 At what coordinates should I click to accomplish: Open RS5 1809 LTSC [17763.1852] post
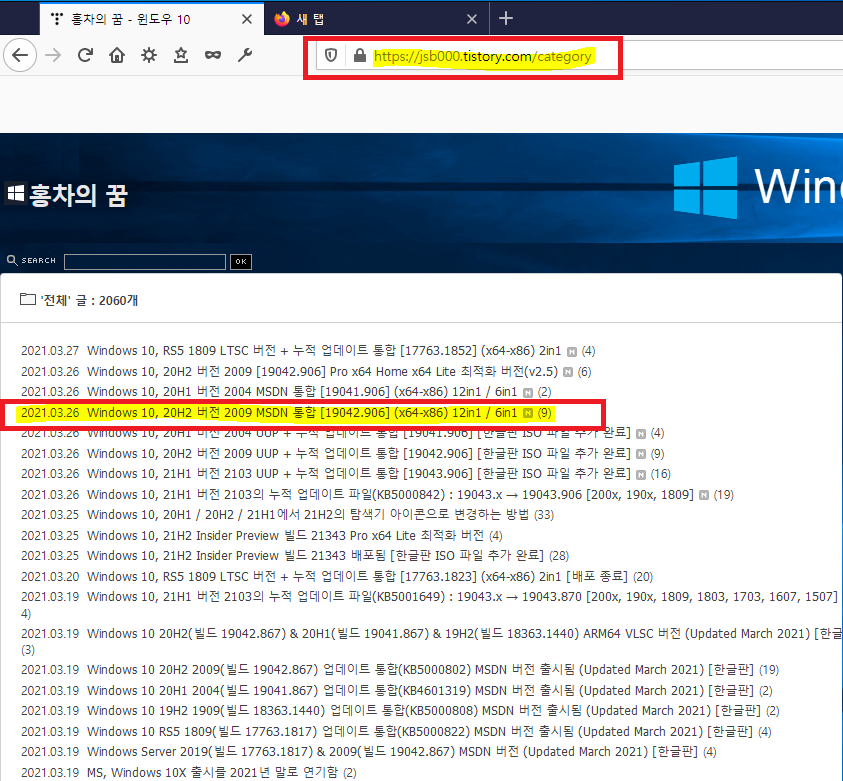[324, 351]
